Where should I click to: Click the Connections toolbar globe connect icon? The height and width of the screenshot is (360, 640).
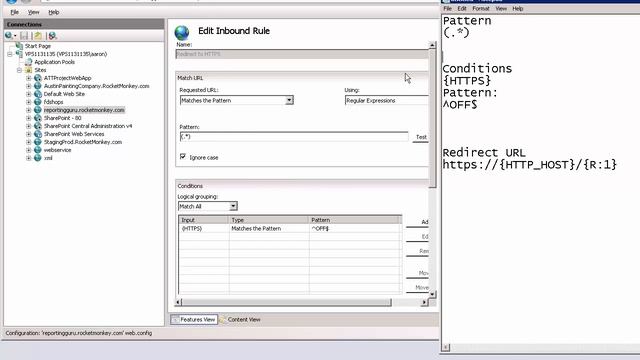(9, 36)
